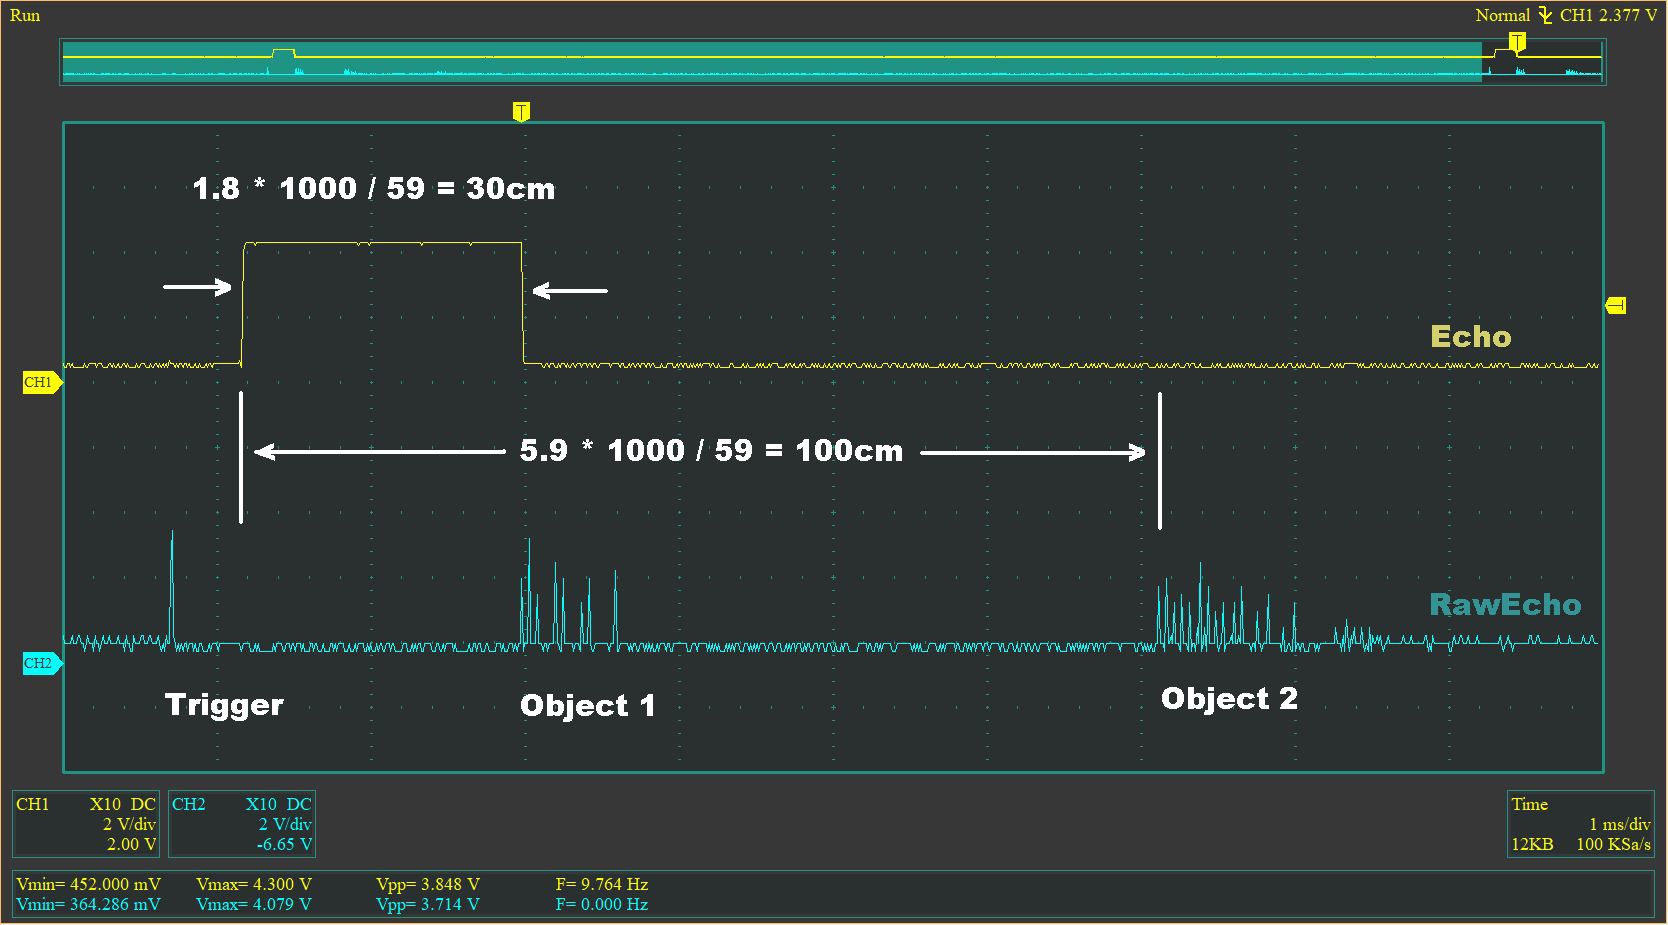Click the T marker in overview strip

(x=1517, y=42)
